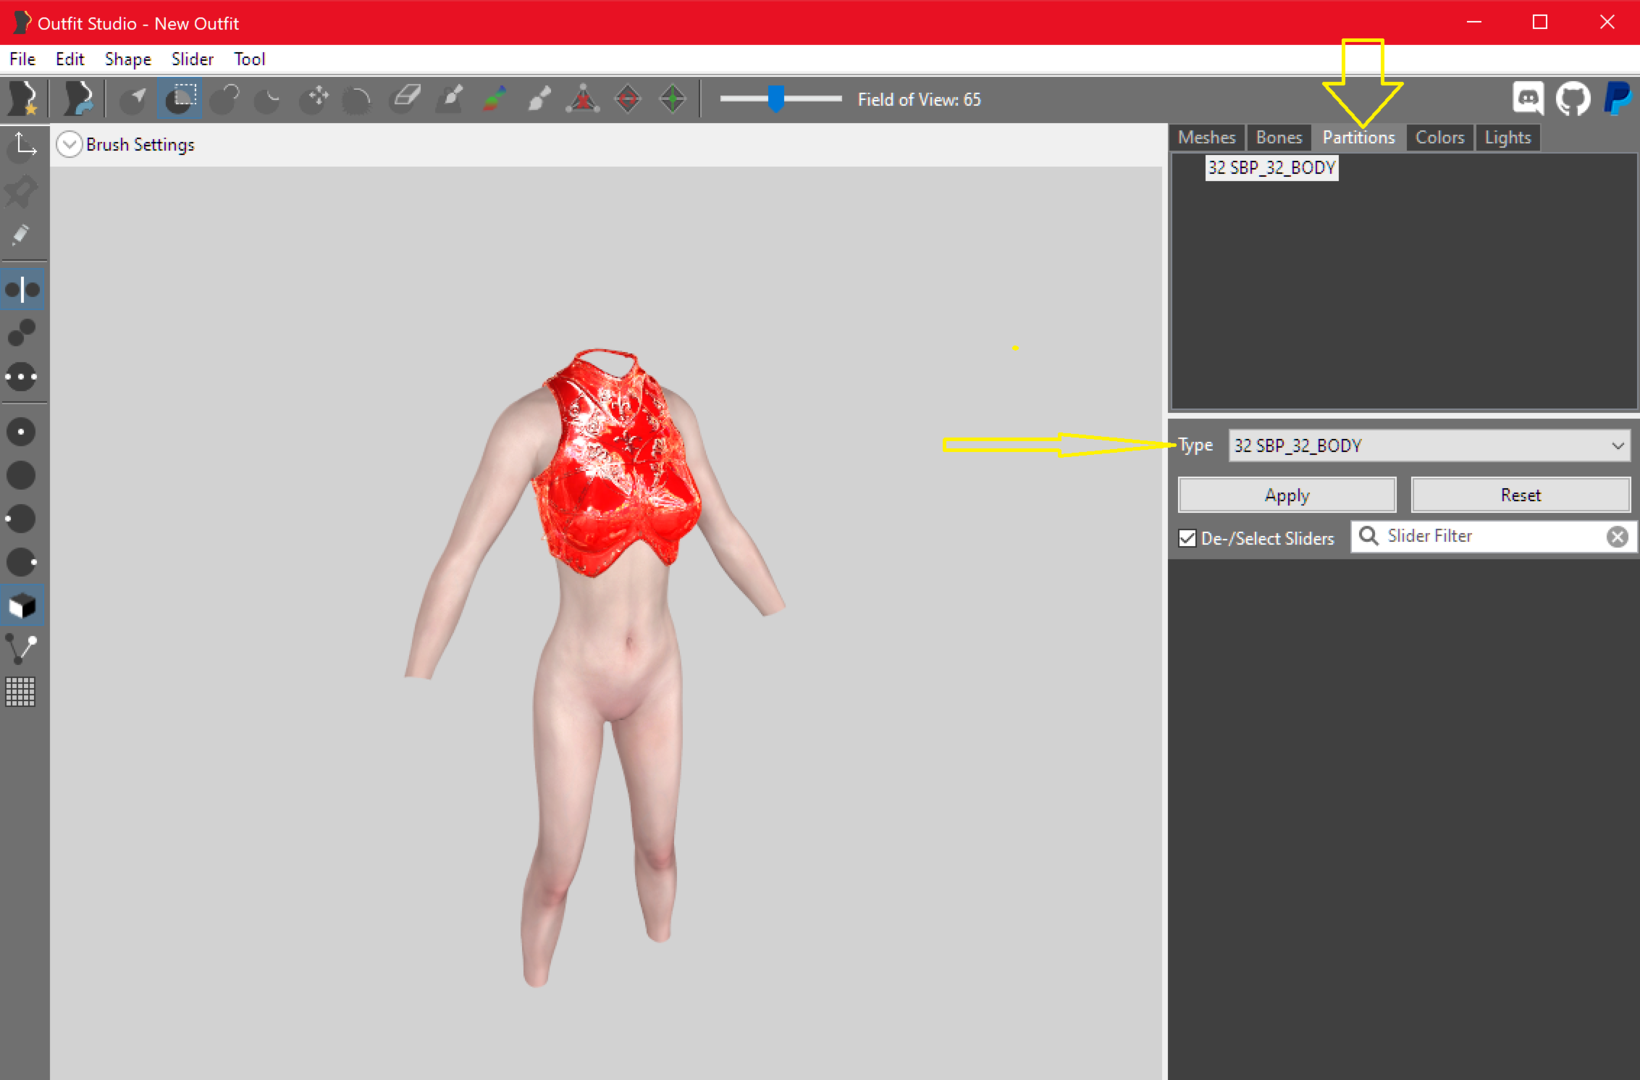Click brush preset with right dot
1640x1080 pixels.
tap(22, 562)
